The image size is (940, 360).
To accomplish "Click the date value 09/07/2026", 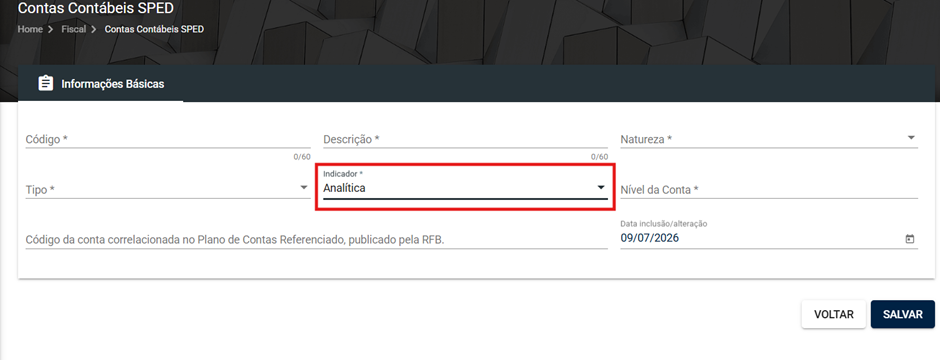I will 650,238.
